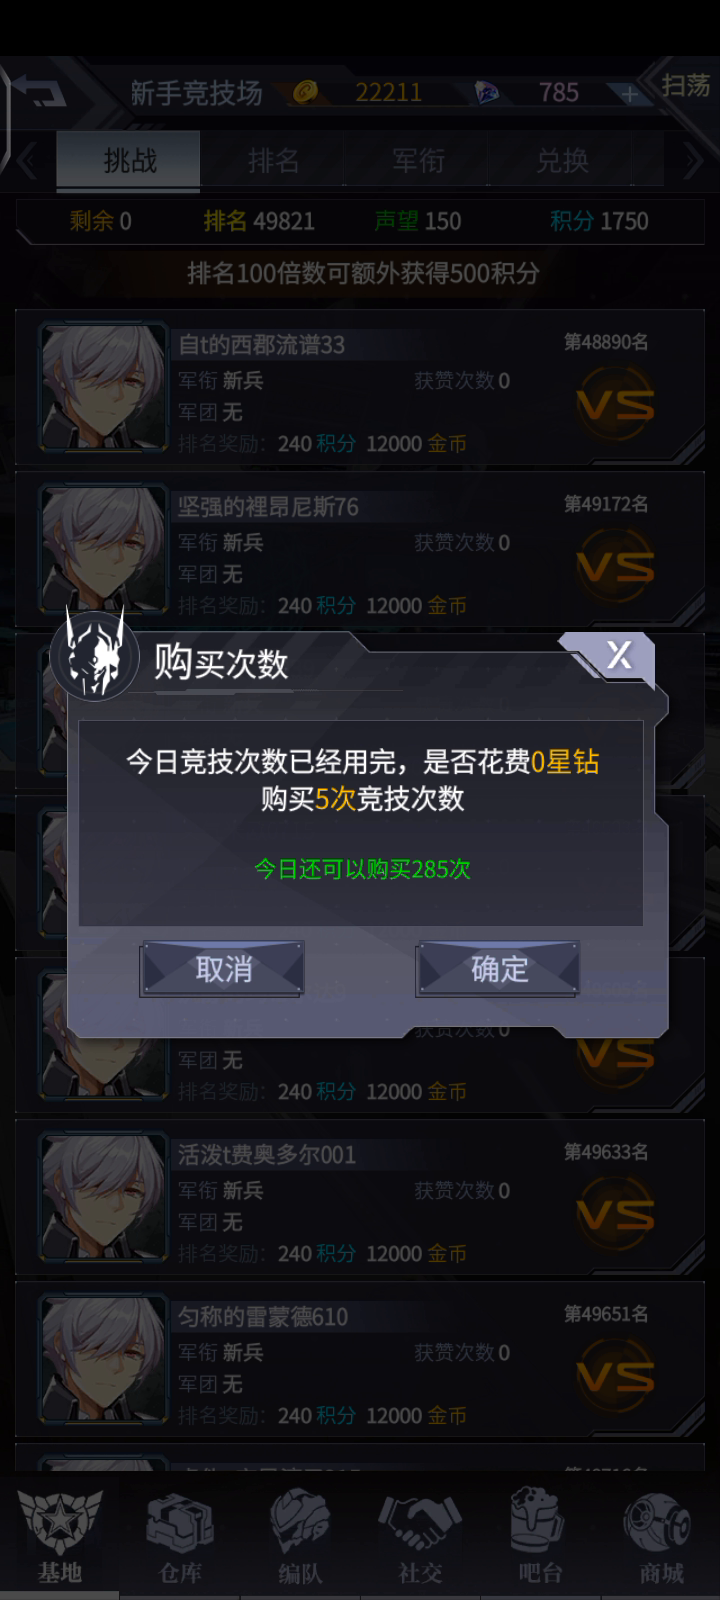Tap the plus icon beside 785 diamonds
The height and width of the screenshot is (1600, 720).
pos(629,93)
